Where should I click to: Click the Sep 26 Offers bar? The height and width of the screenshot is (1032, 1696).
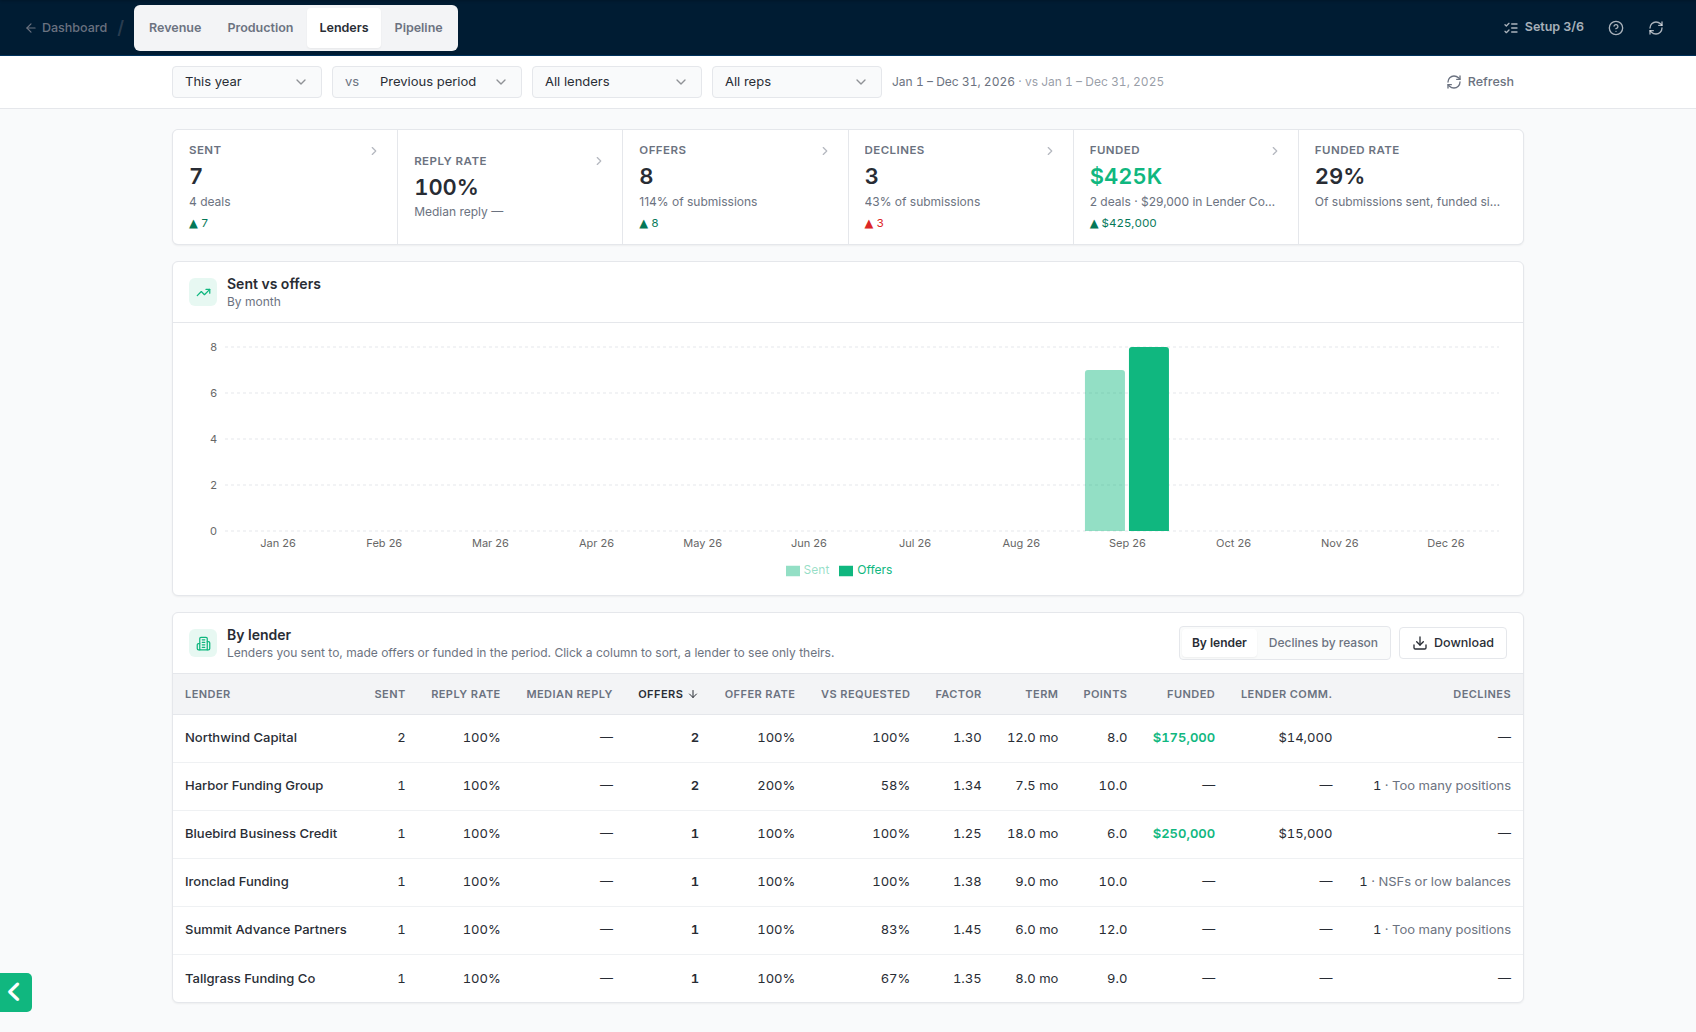tap(1149, 439)
